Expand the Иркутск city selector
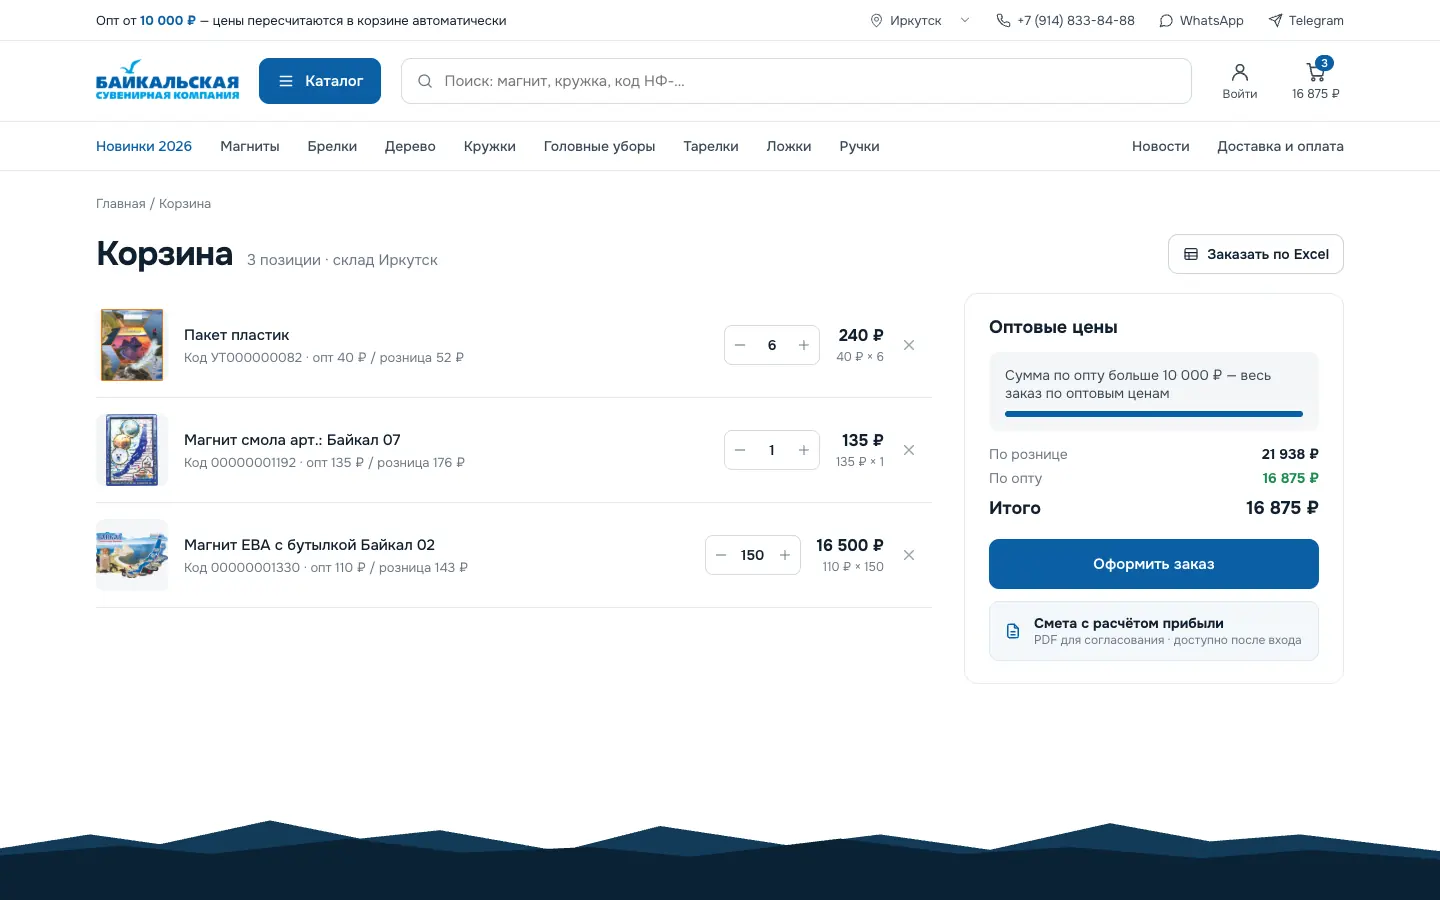The width and height of the screenshot is (1440, 900). 920,20
